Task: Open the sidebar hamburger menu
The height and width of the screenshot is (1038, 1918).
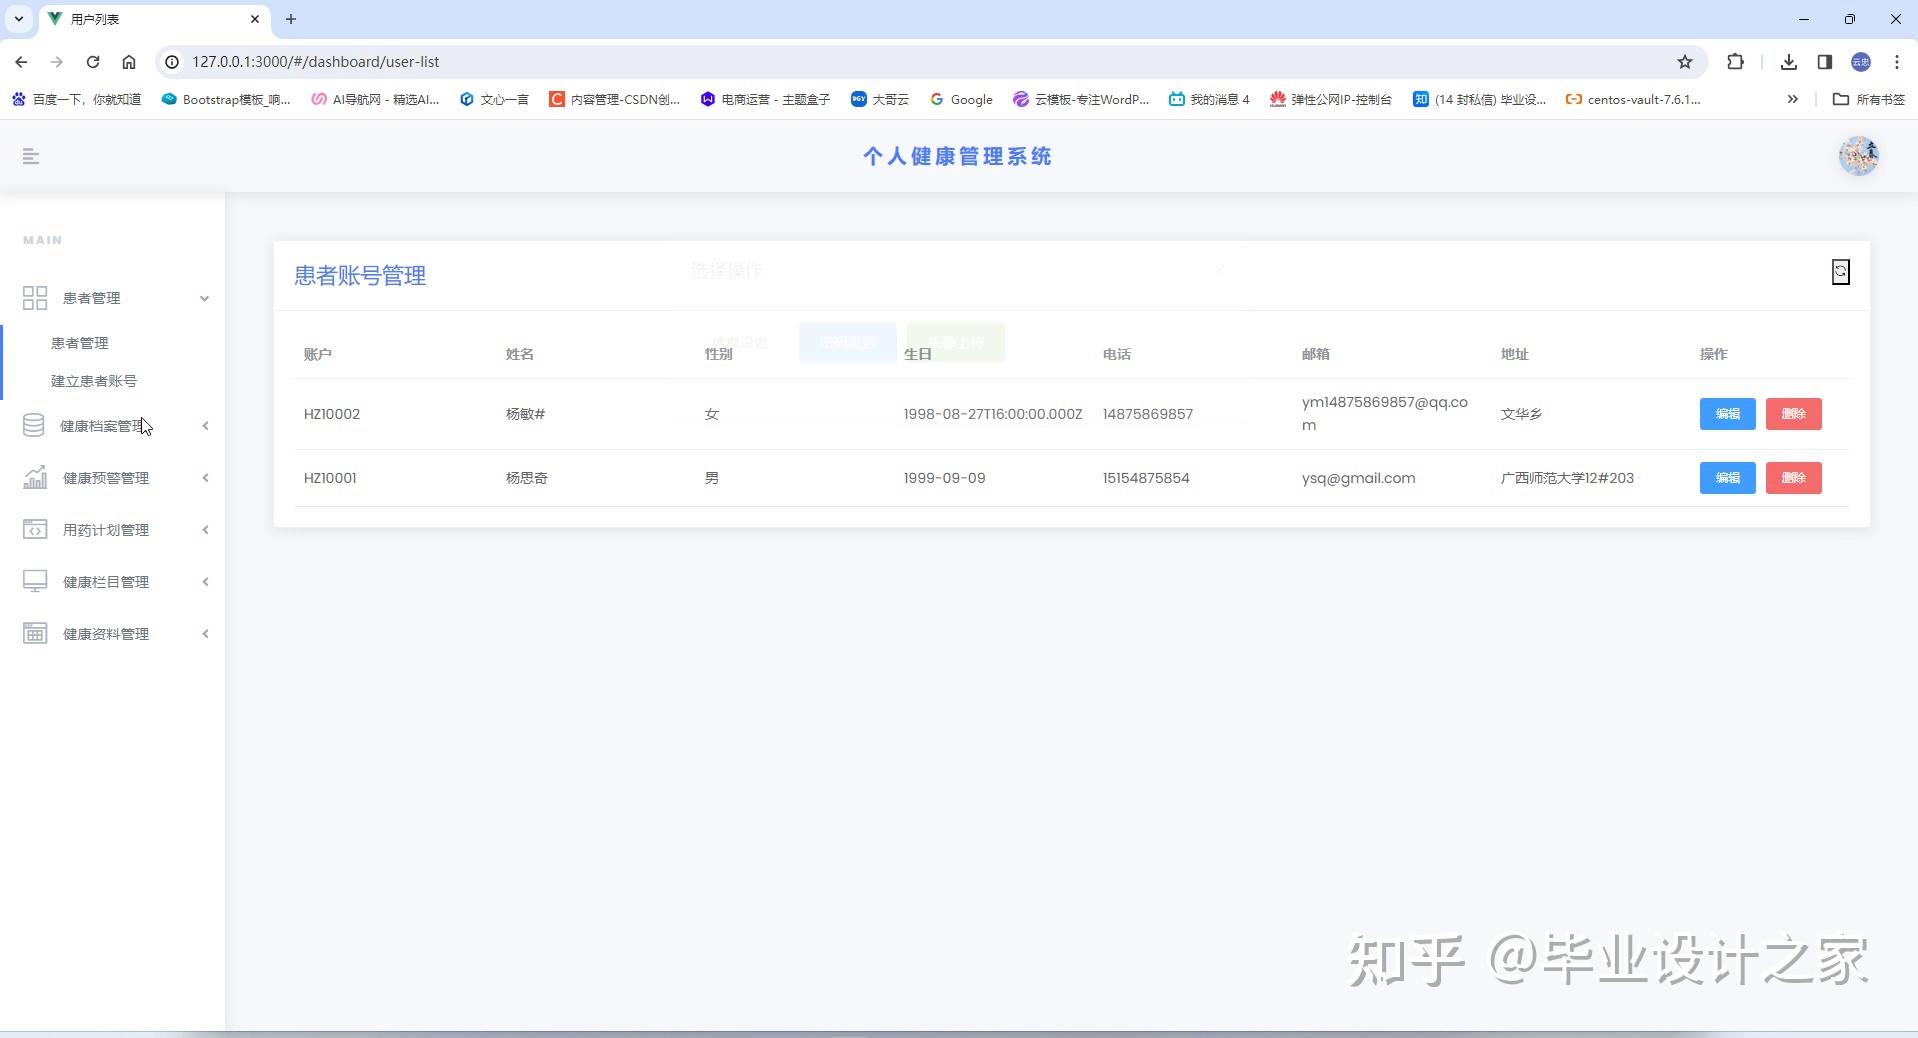Action: (31, 156)
